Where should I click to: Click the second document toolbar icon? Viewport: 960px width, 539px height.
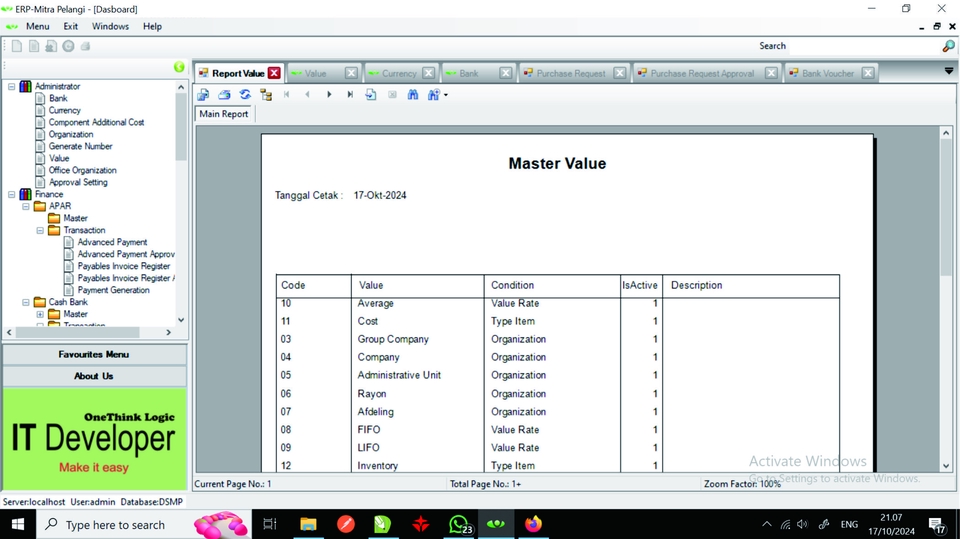pos(34,46)
